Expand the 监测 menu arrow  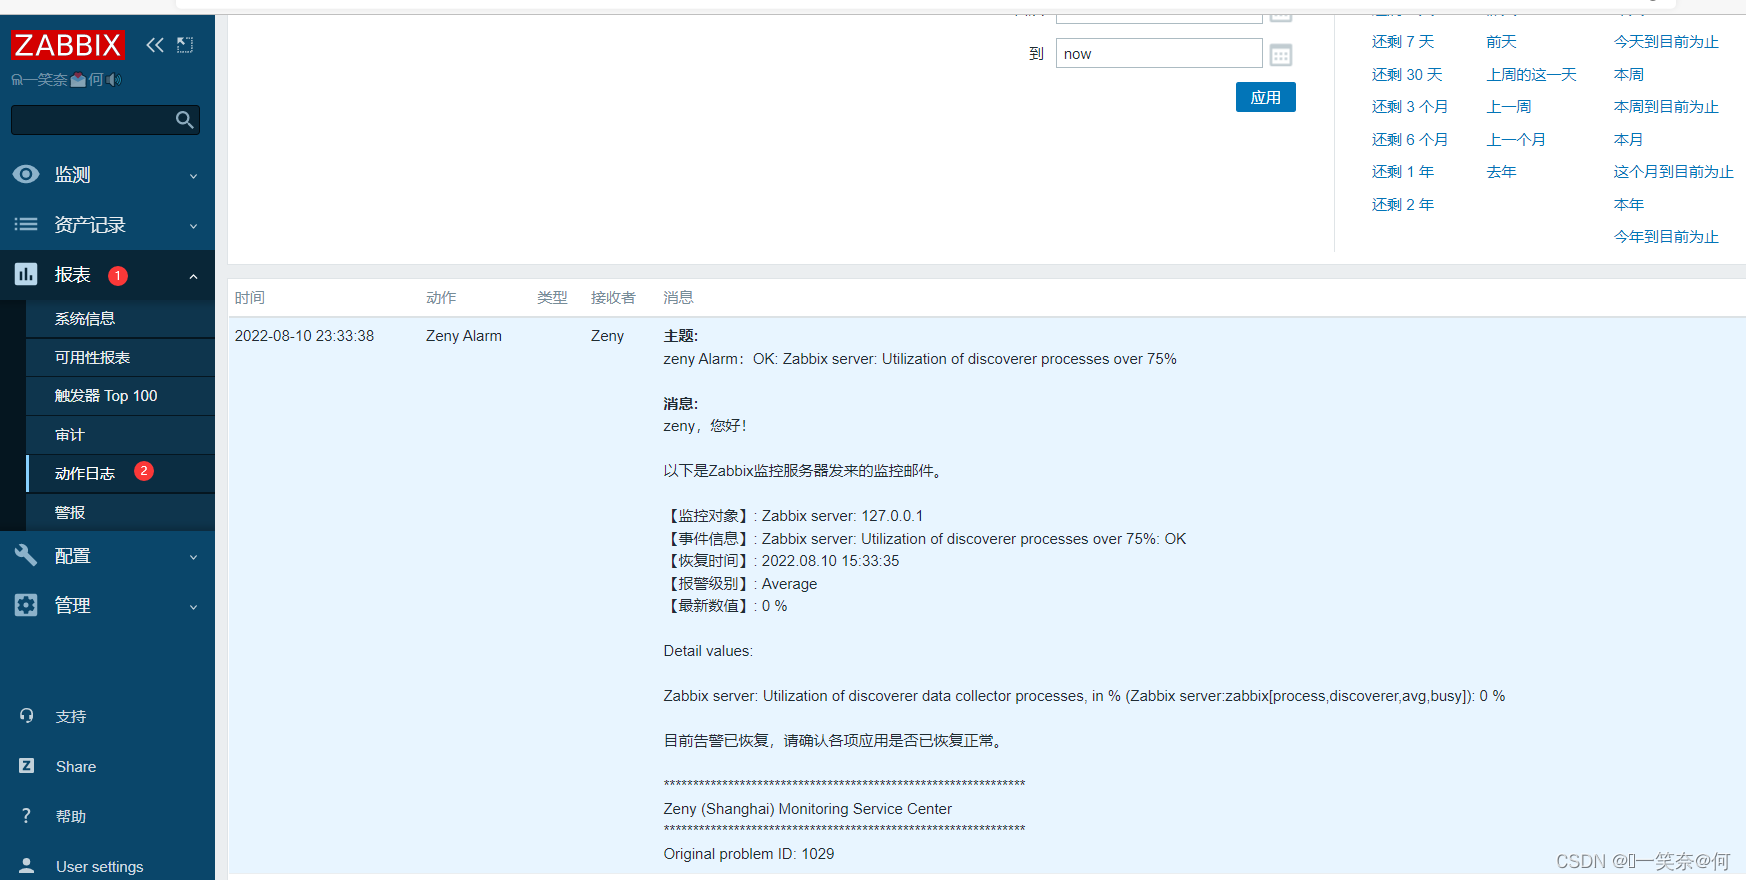(x=193, y=176)
